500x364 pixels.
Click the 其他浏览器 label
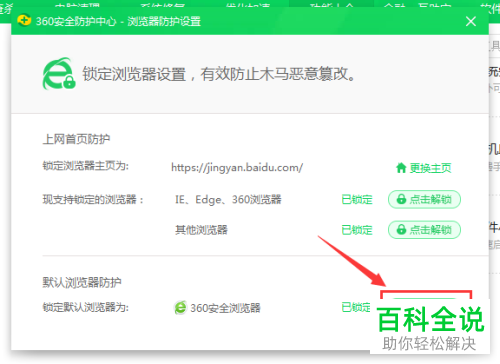(x=201, y=230)
